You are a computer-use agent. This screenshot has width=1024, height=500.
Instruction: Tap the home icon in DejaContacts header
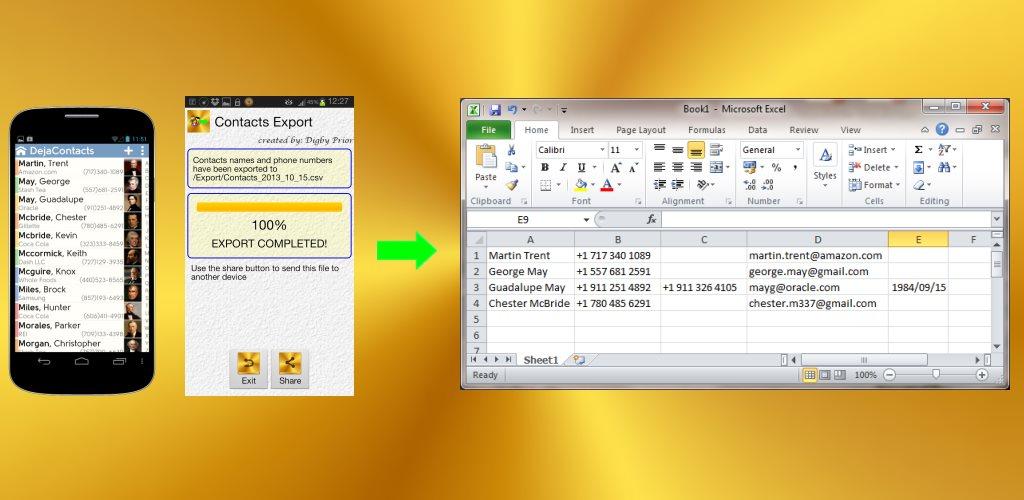click(21, 151)
